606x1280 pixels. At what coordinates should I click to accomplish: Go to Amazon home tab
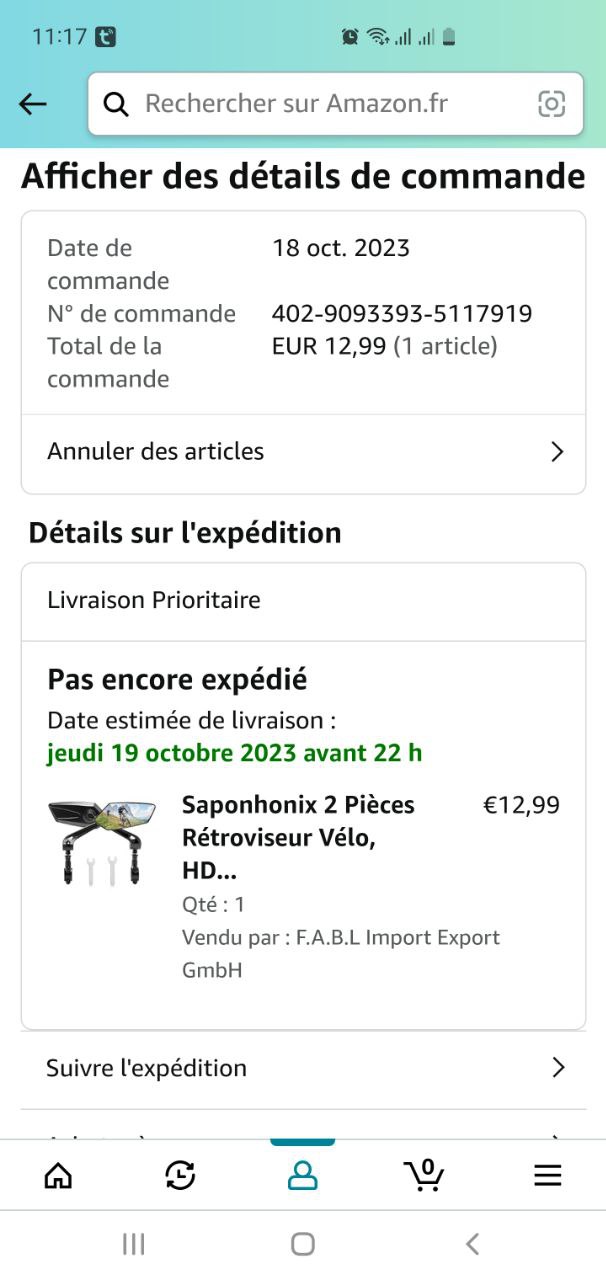[x=58, y=1176]
